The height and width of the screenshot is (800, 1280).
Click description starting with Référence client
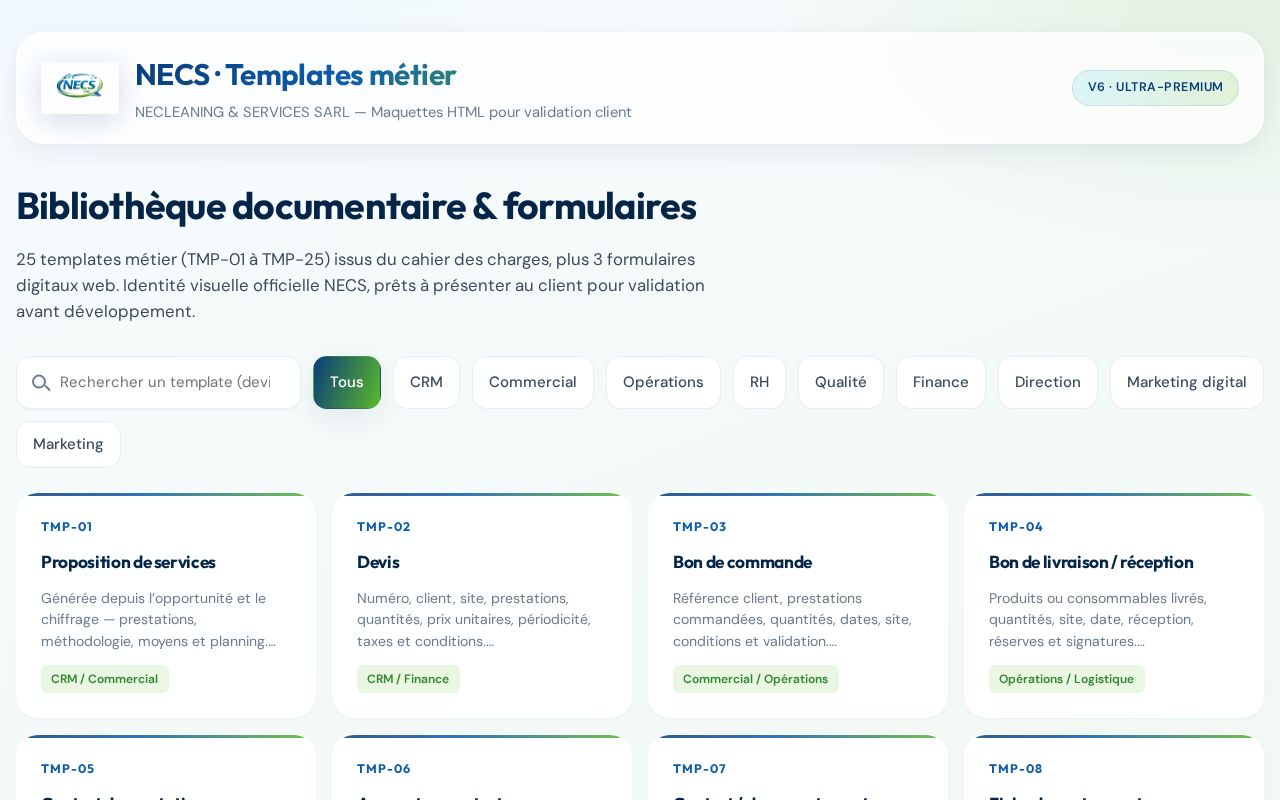(x=792, y=619)
